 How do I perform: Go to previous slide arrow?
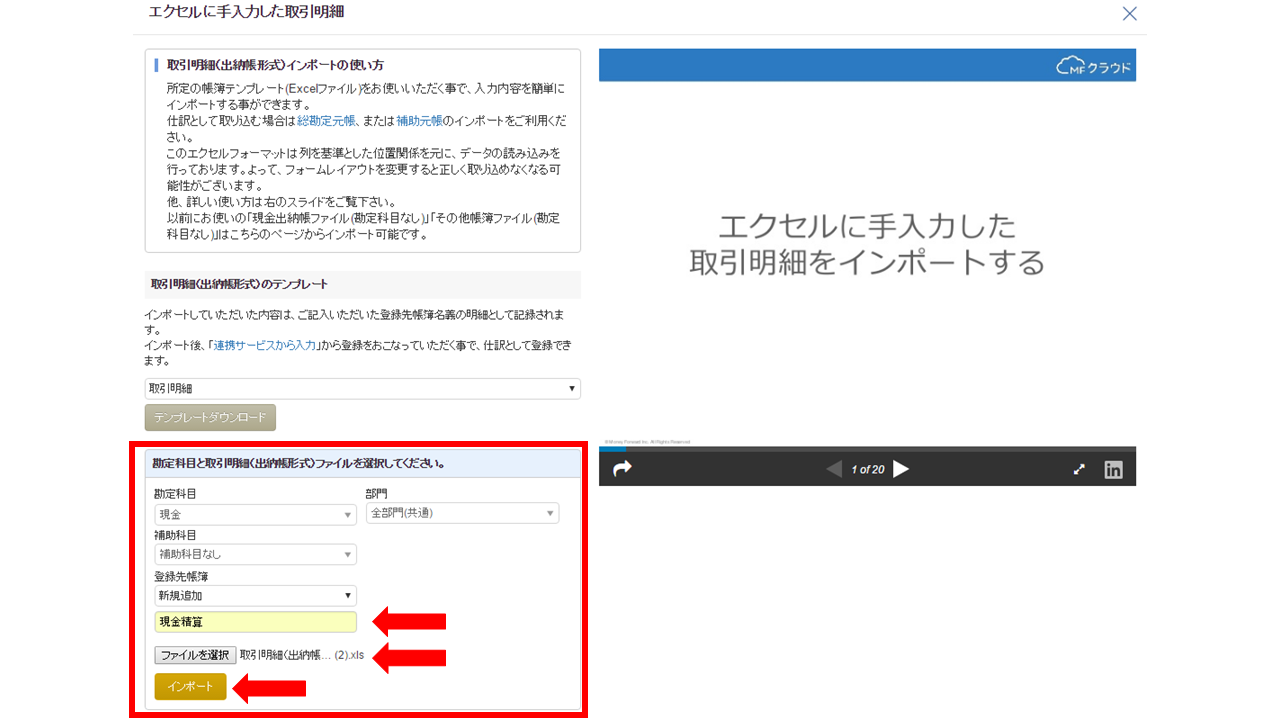(834, 469)
